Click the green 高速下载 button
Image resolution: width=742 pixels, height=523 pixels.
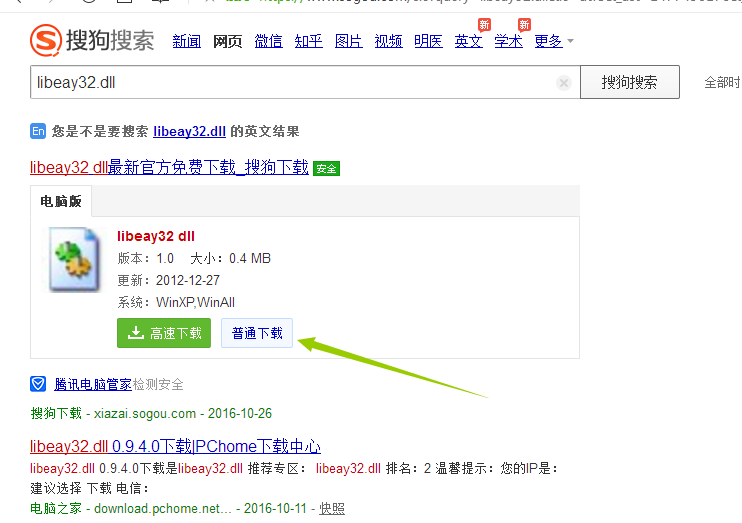[x=164, y=333]
